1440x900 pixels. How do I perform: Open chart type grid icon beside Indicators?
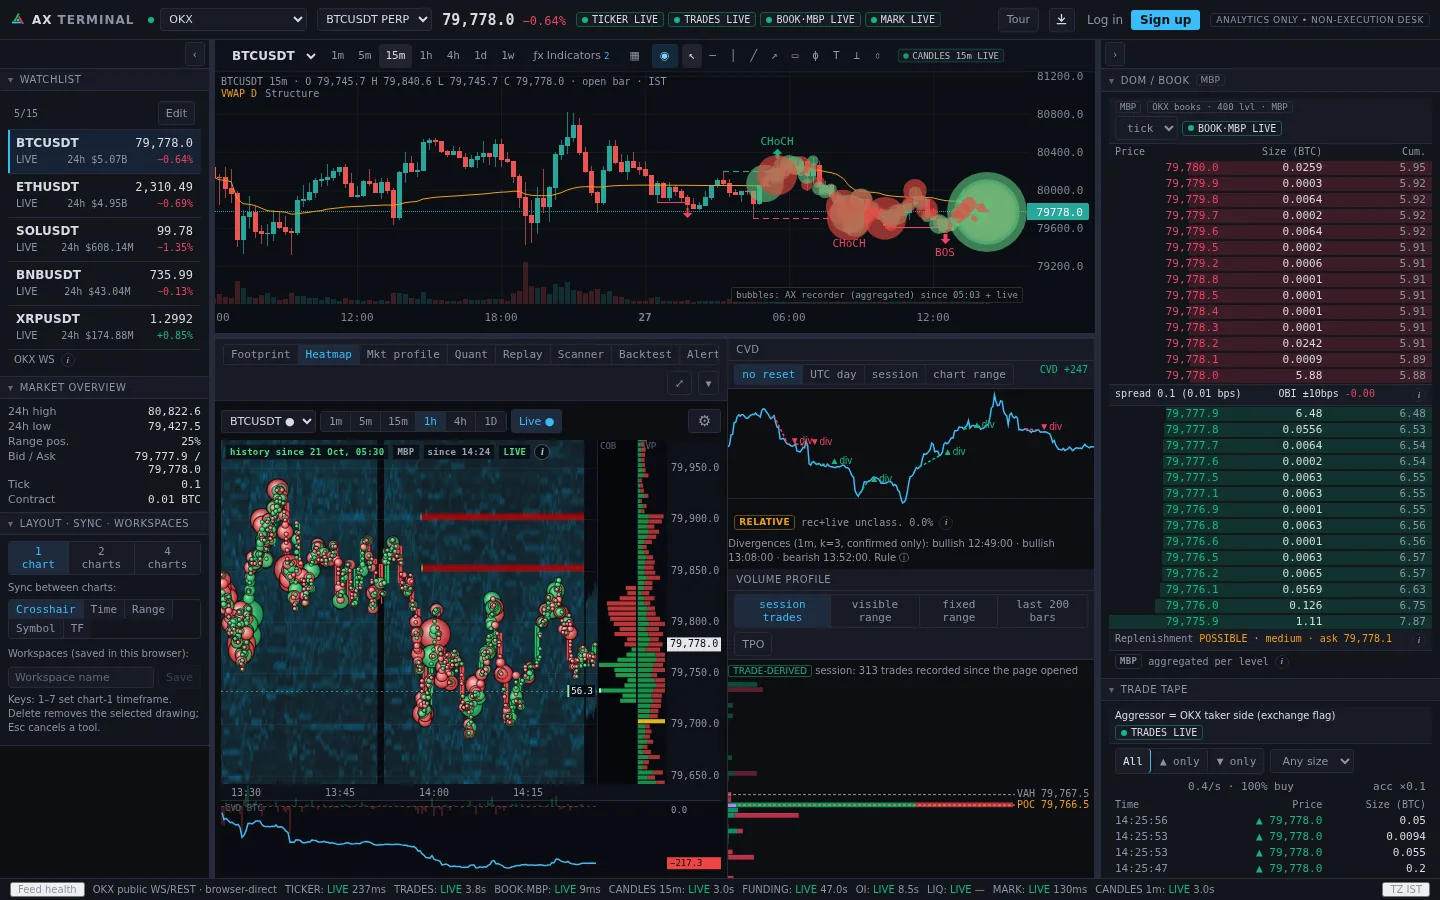(634, 56)
